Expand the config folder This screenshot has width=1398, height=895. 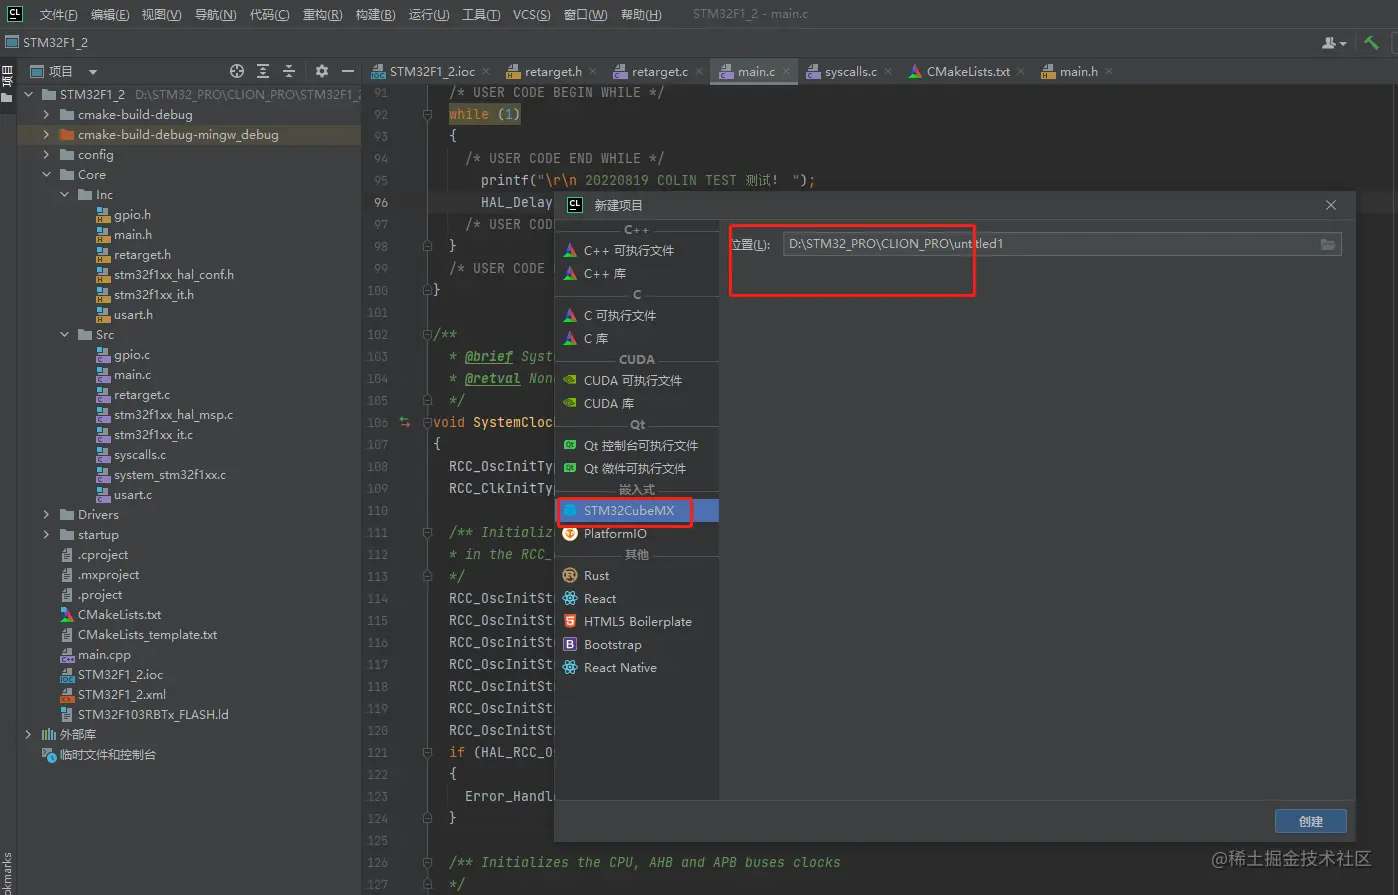click(x=46, y=155)
